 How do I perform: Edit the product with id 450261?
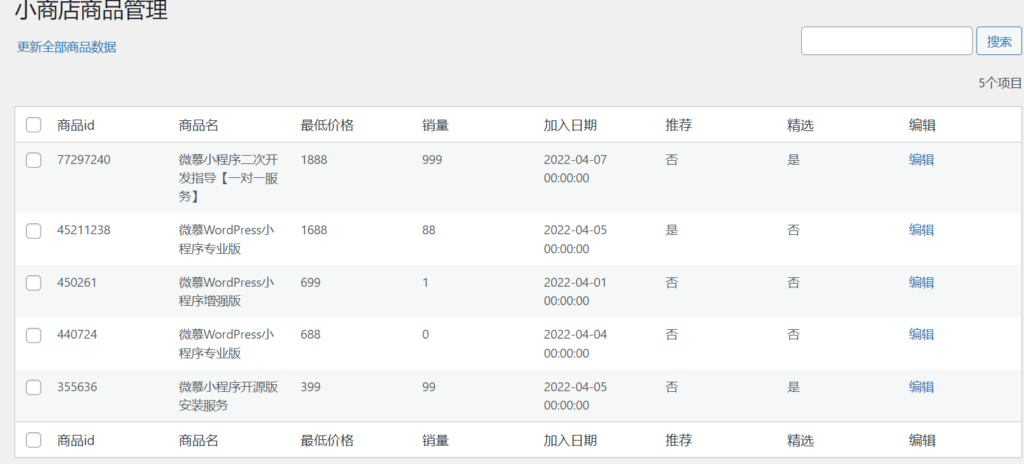coord(921,282)
